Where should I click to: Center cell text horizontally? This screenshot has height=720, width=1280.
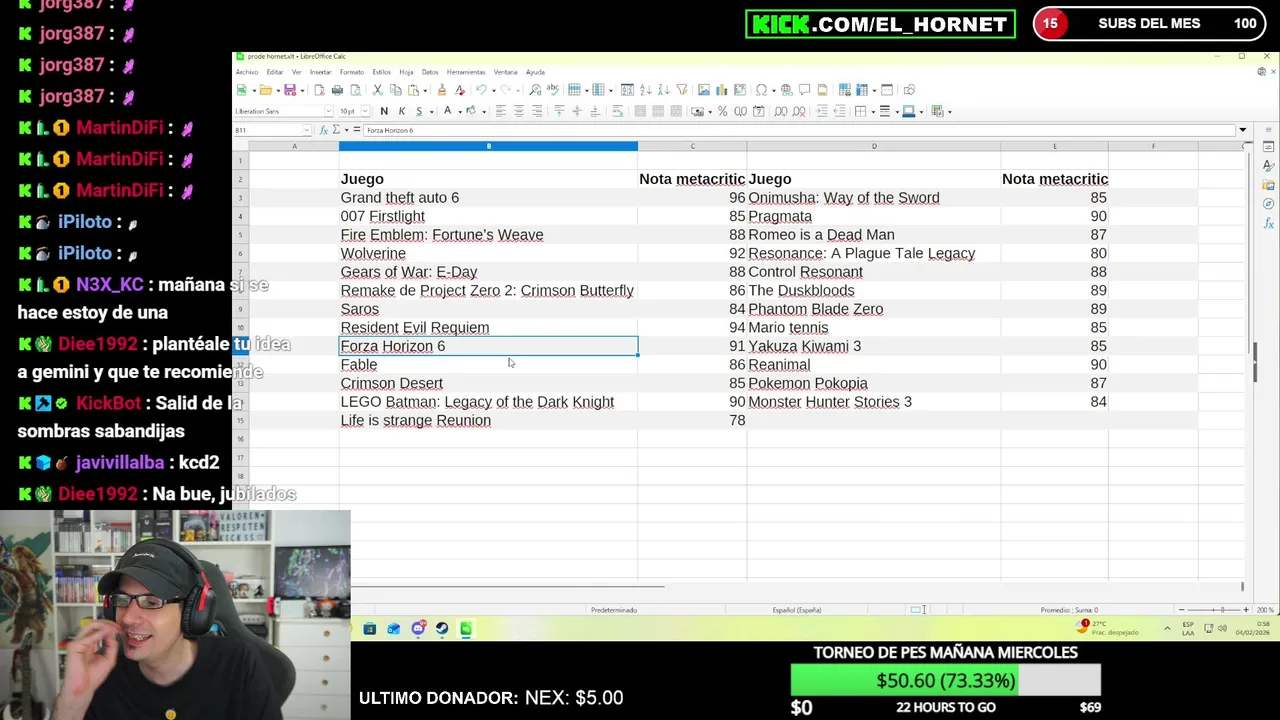pyautogui.click(x=519, y=111)
